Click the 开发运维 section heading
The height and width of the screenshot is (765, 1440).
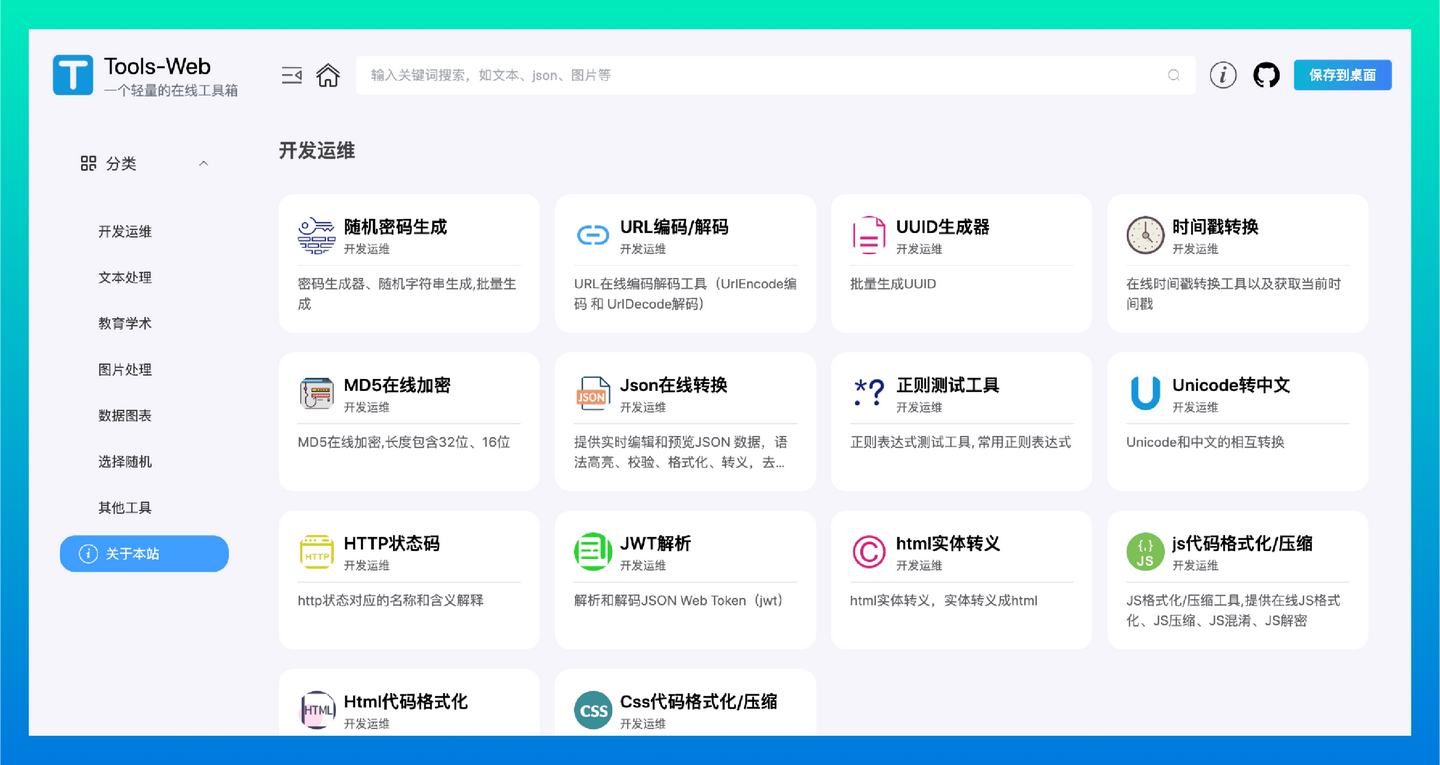317,151
